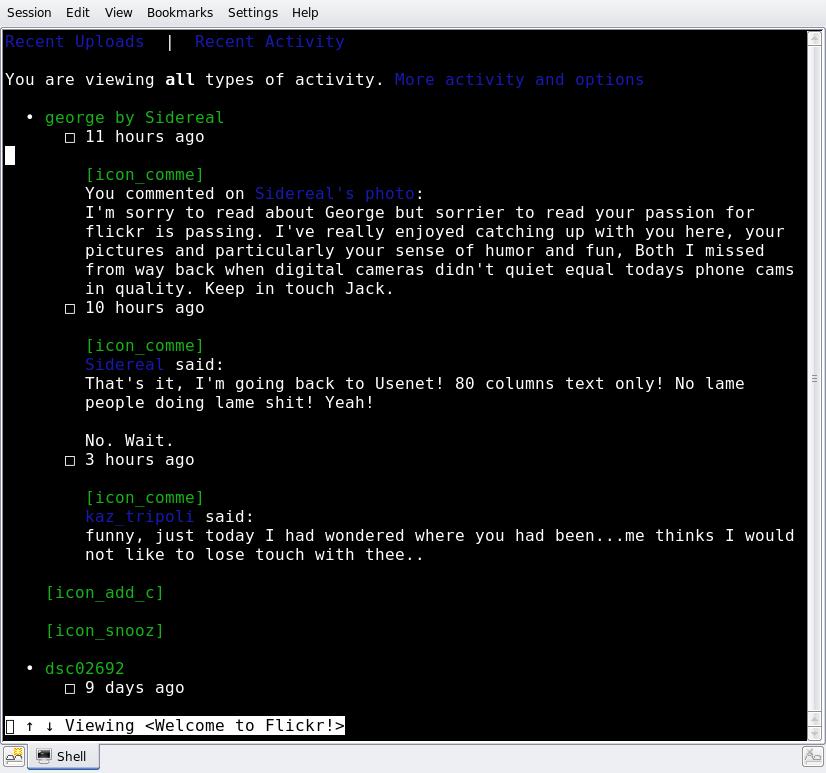Image resolution: width=826 pixels, height=773 pixels.
Task: Open the Bookmarks menu
Action: pyautogui.click(x=179, y=12)
